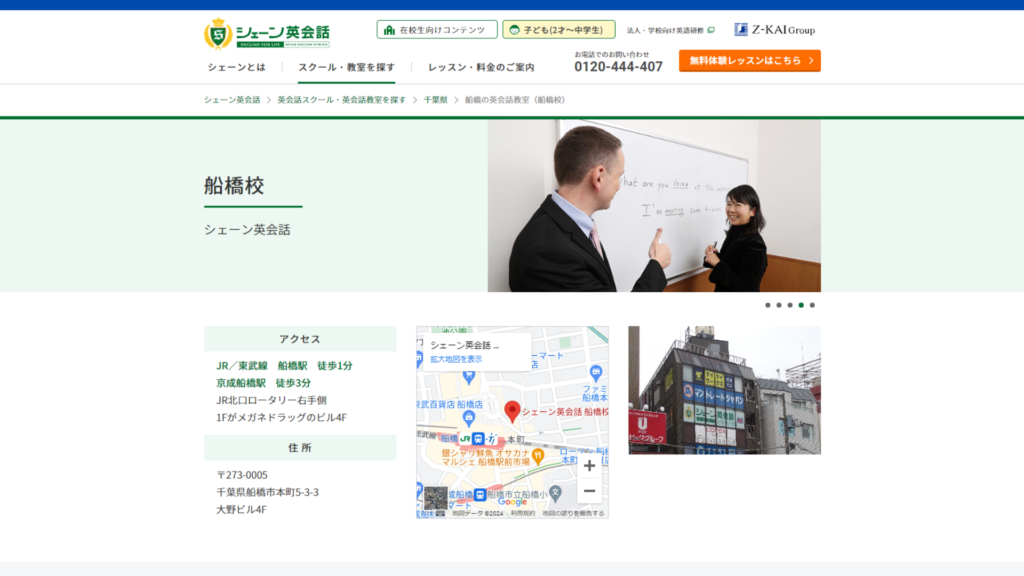Click the school building photo
1024x576 pixels.
[x=724, y=390]
